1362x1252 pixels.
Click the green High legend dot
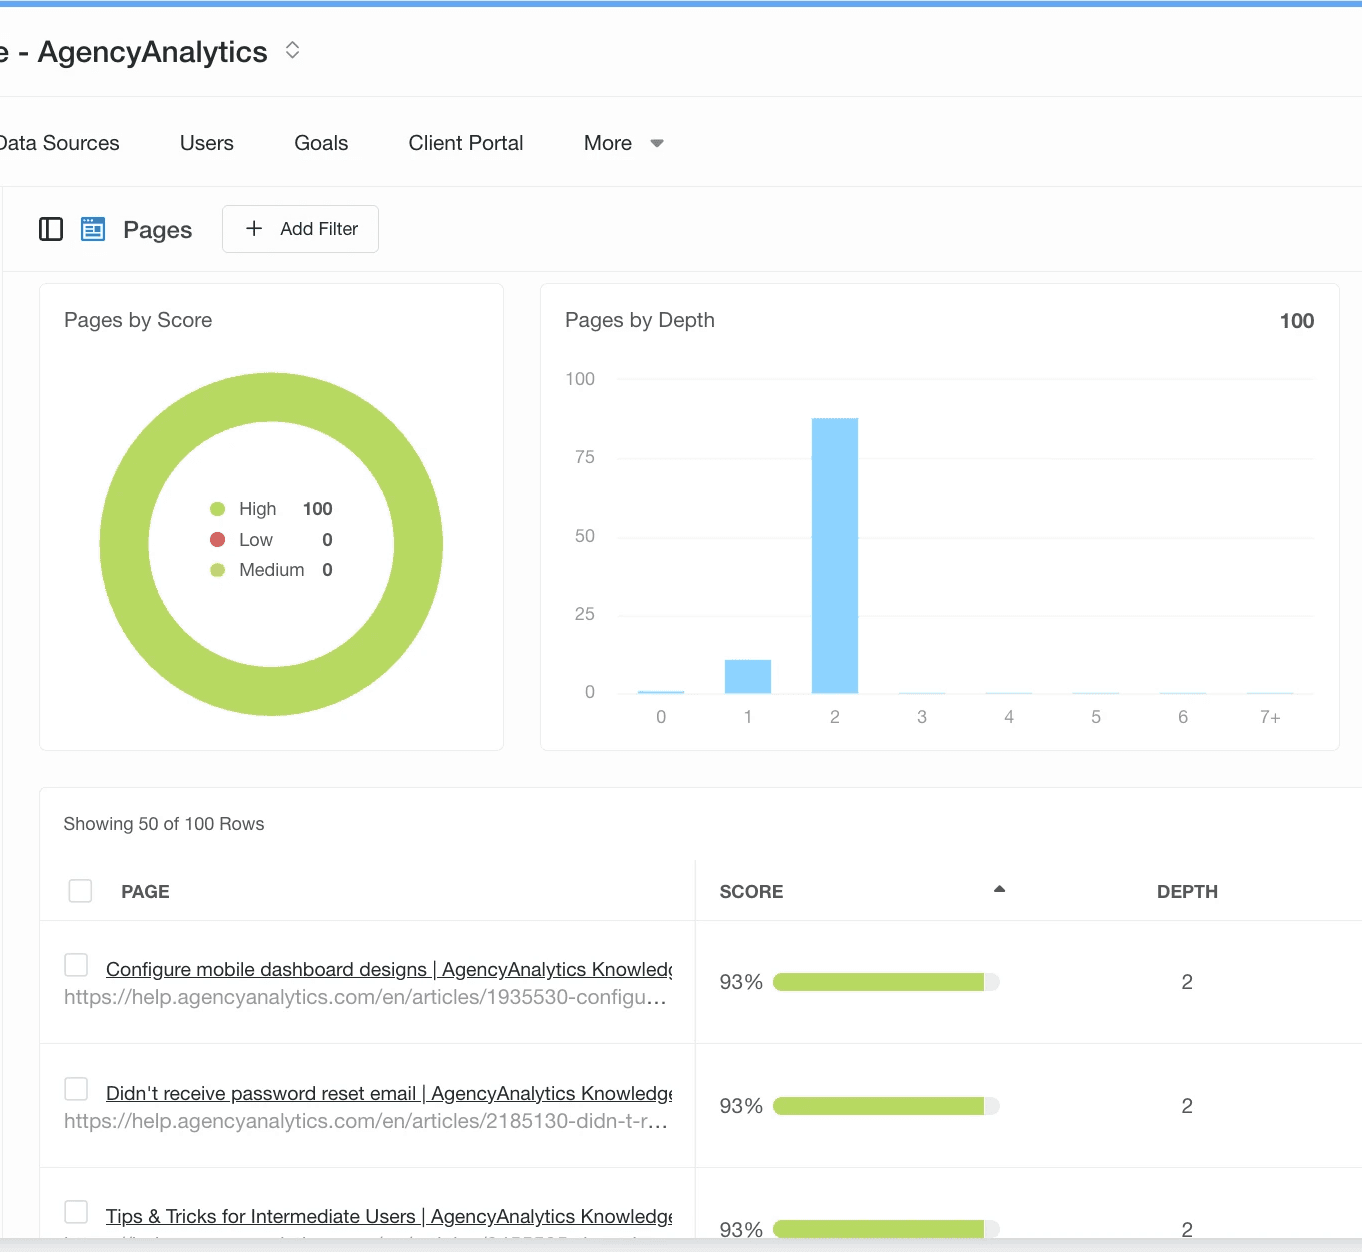point(218,509)
